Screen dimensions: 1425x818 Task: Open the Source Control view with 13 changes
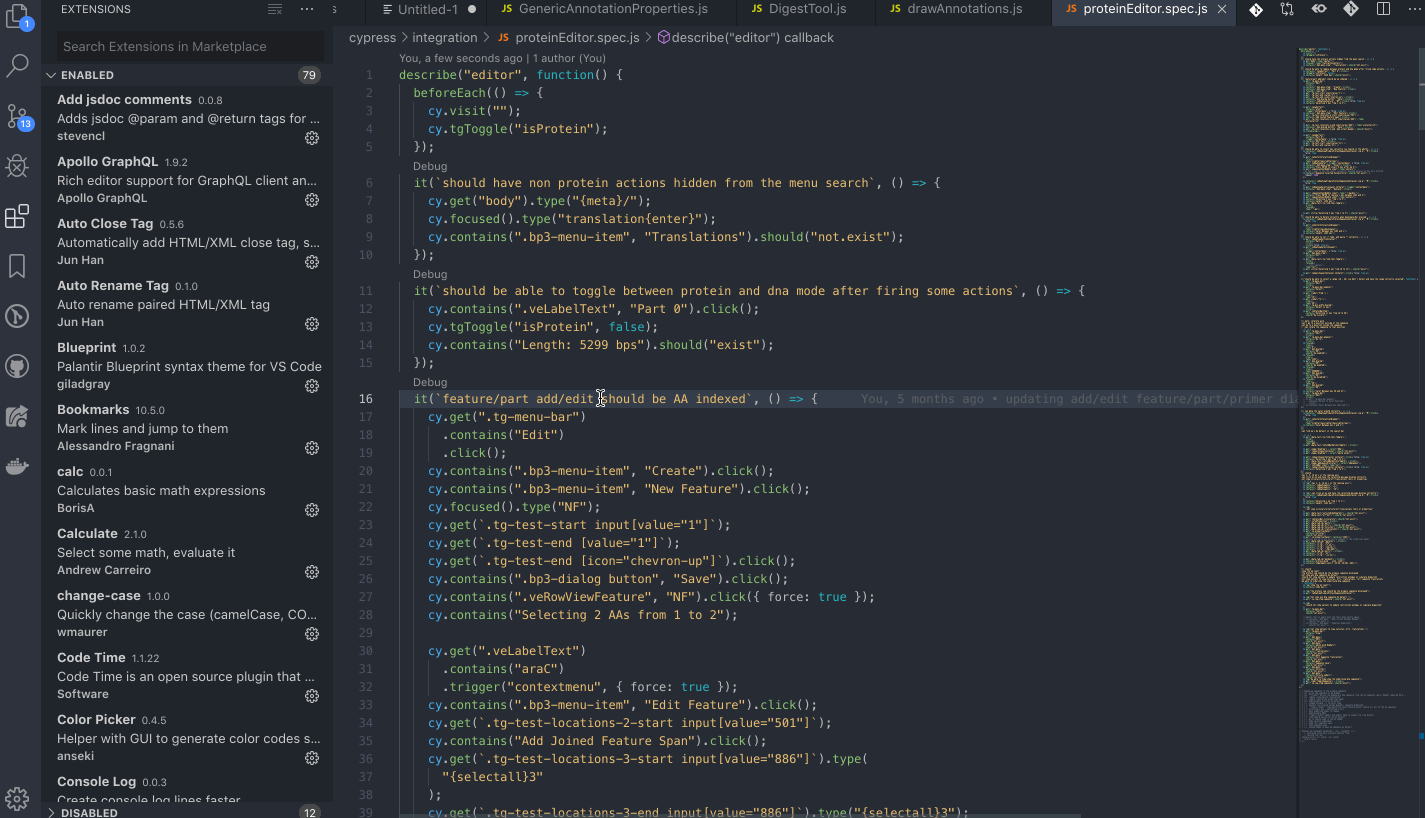[18, 116]
